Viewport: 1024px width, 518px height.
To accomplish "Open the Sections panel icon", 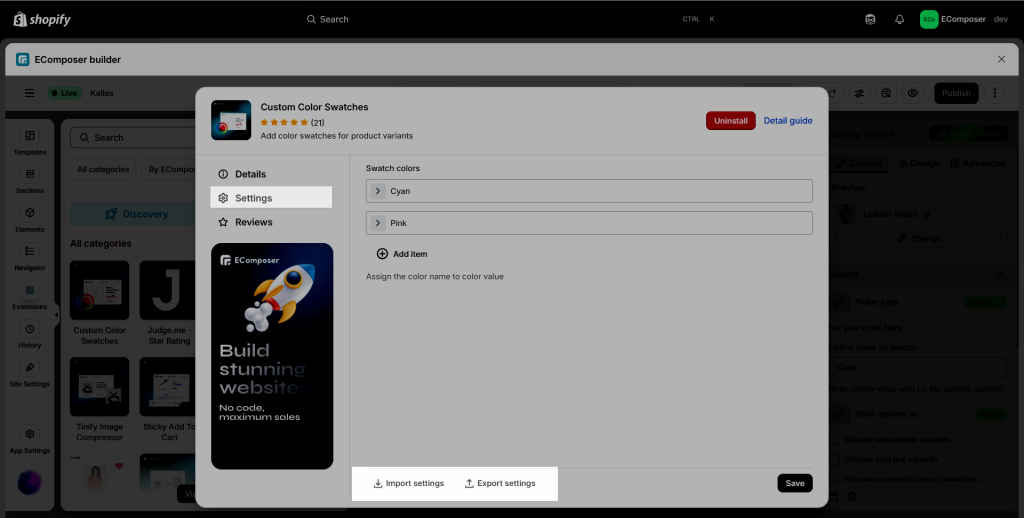I will tap(29, 179).
